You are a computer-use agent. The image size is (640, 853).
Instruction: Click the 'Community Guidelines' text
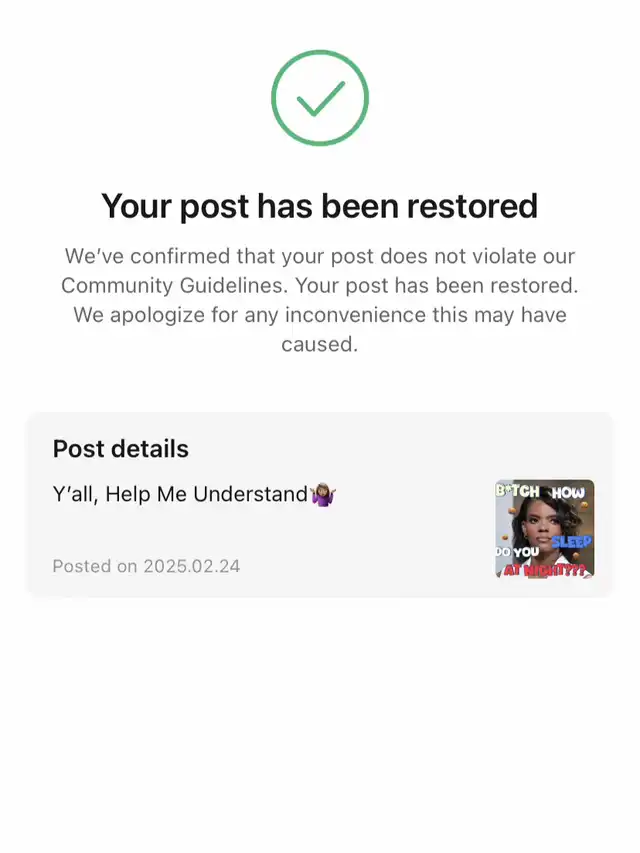(x=175, y=286)
